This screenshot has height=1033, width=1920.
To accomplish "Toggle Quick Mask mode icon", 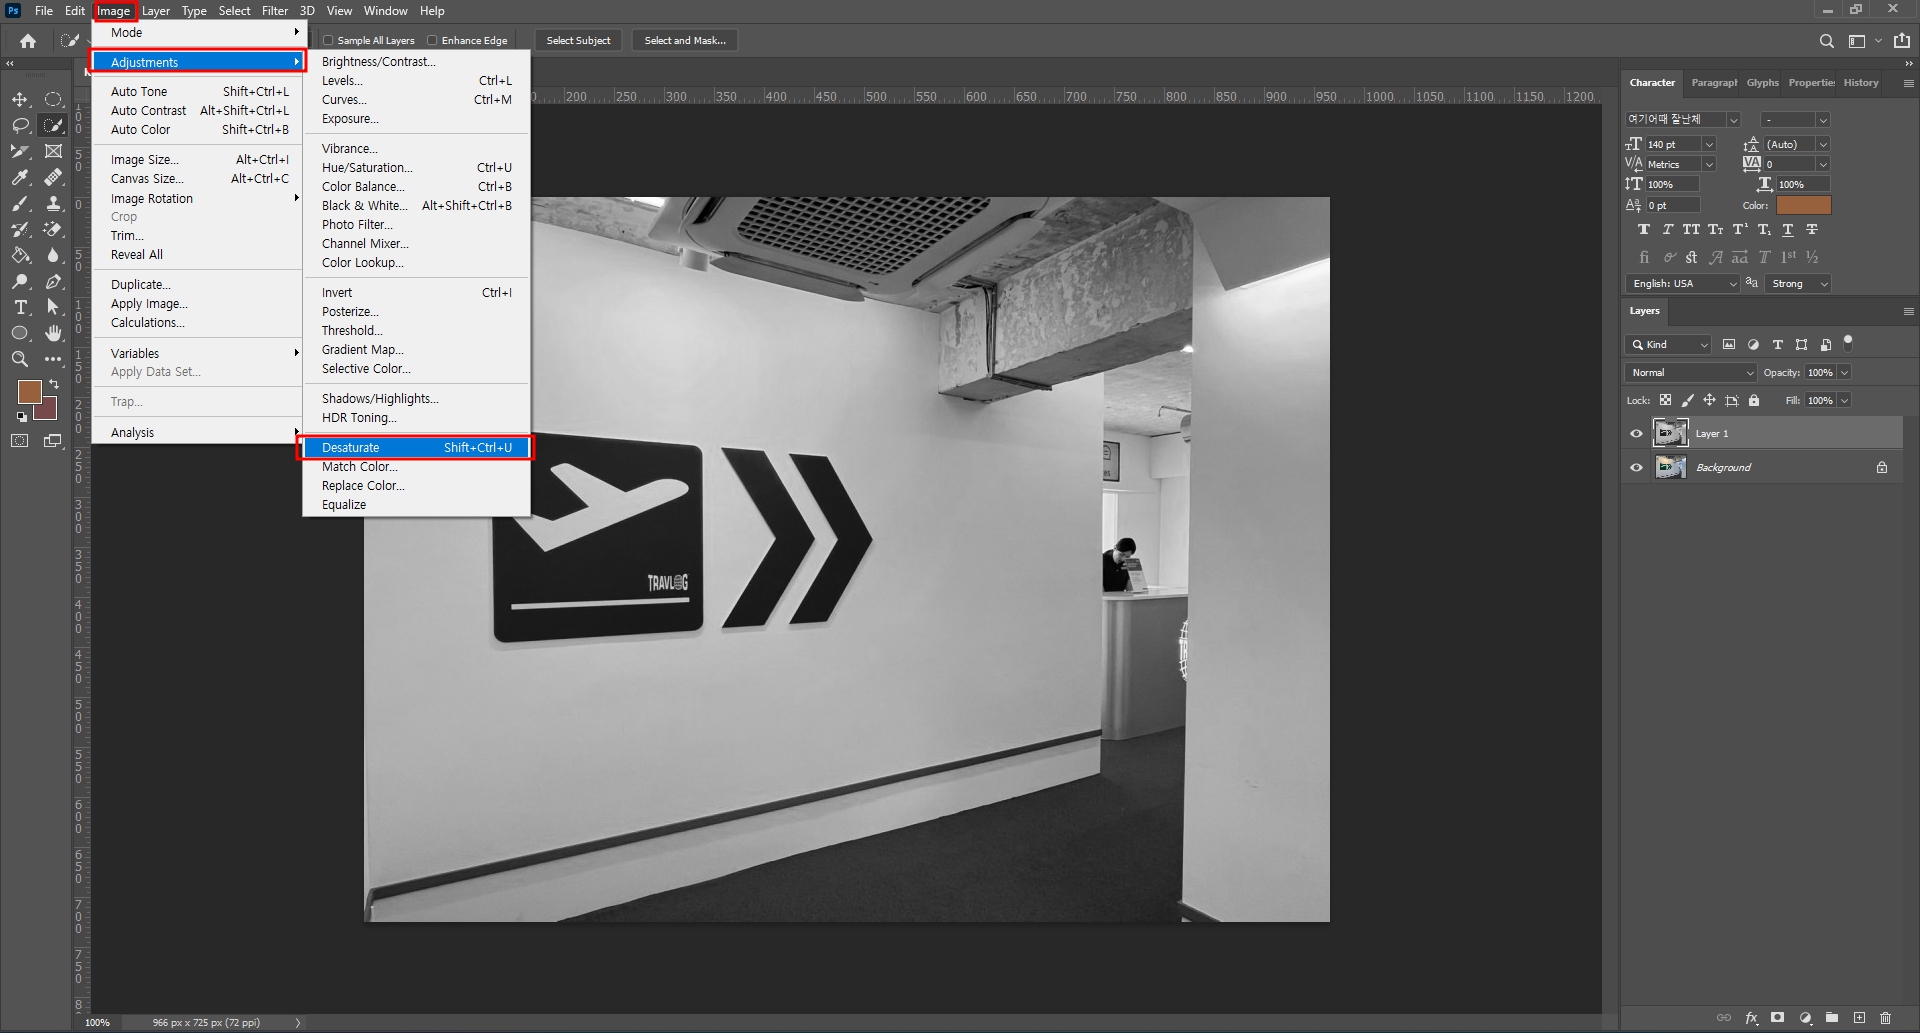I will (x=20, y=441).
